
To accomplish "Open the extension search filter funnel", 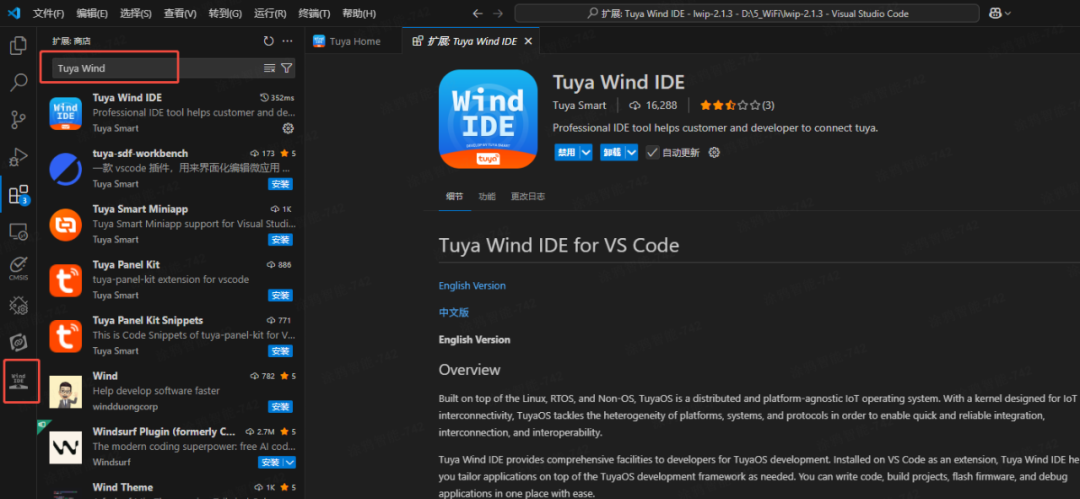I will (287, 68).
